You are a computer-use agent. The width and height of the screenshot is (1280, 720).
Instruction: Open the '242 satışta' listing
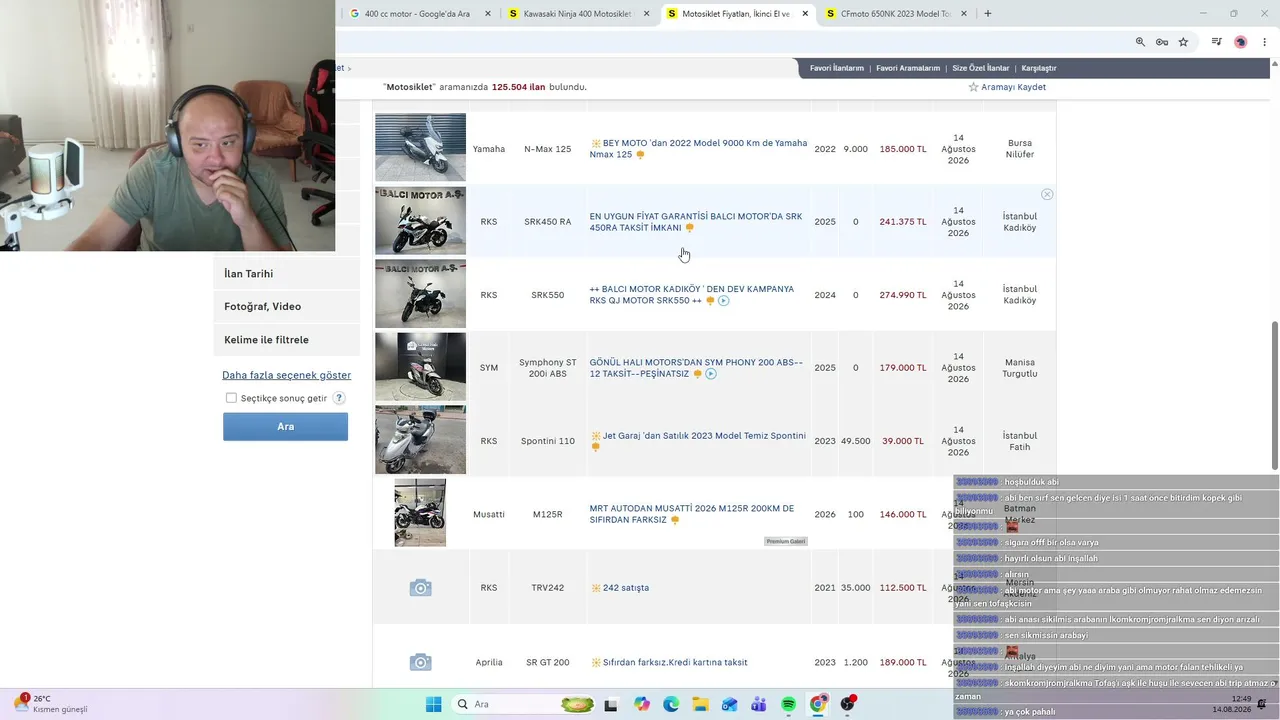(x=626, y=588)
